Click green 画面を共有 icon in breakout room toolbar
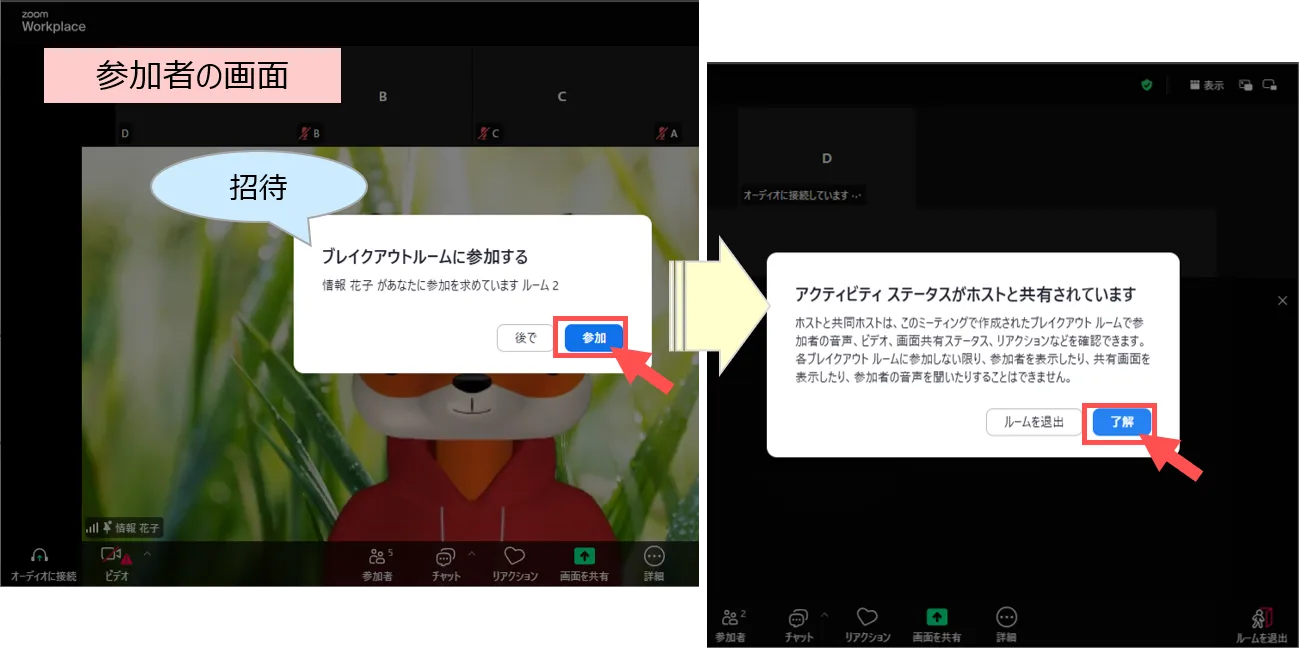1299x648 pixels. [937, 617]
